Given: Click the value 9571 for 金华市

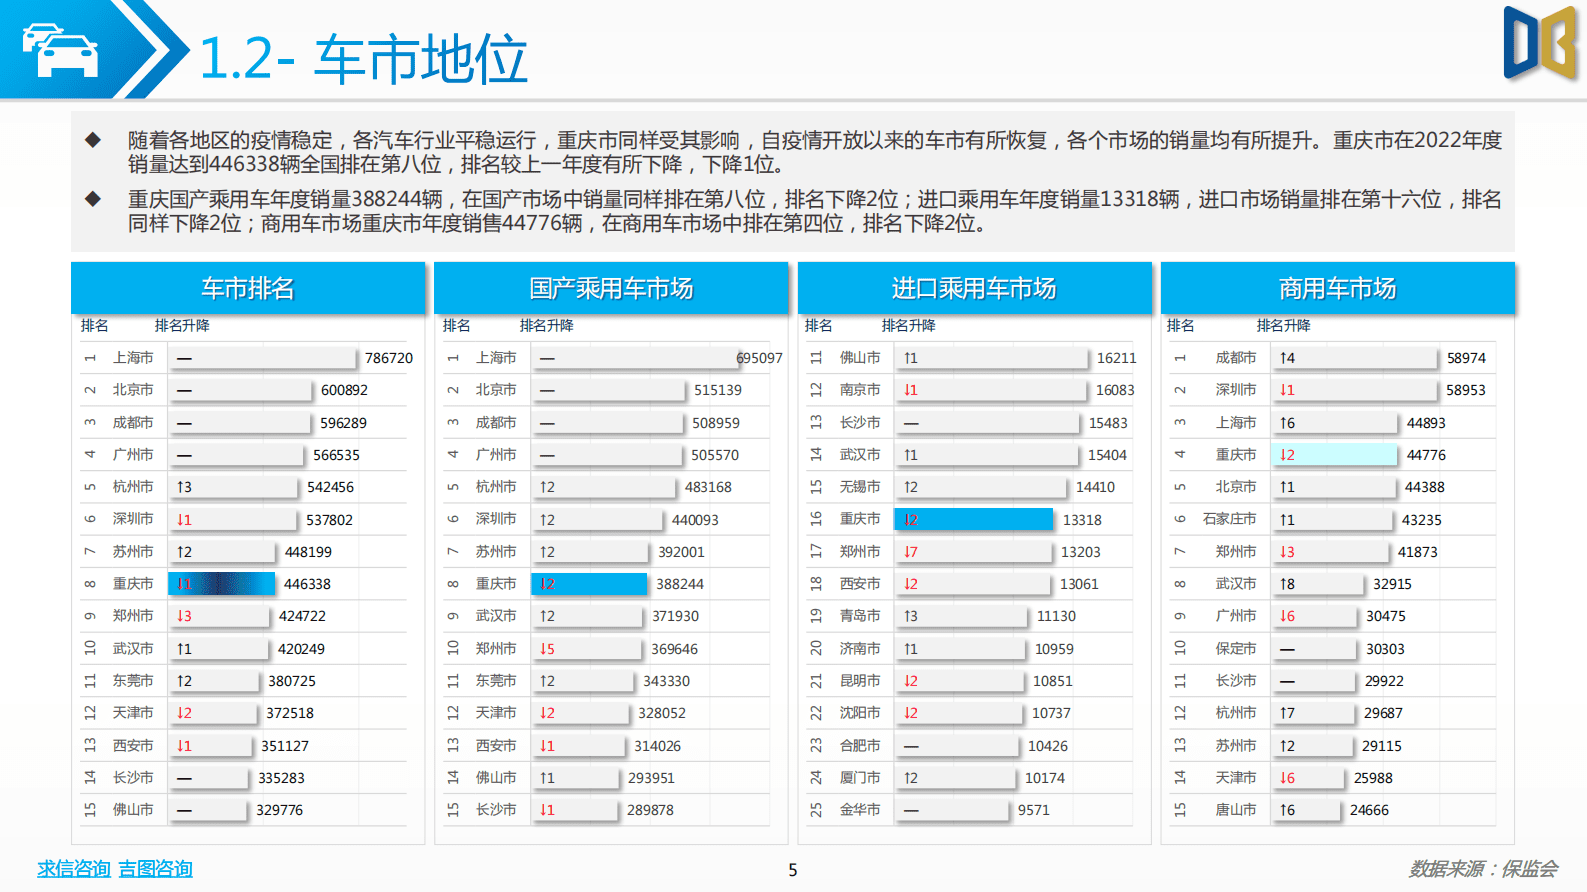Looking at the screenshot, I should coord(1034,810).
